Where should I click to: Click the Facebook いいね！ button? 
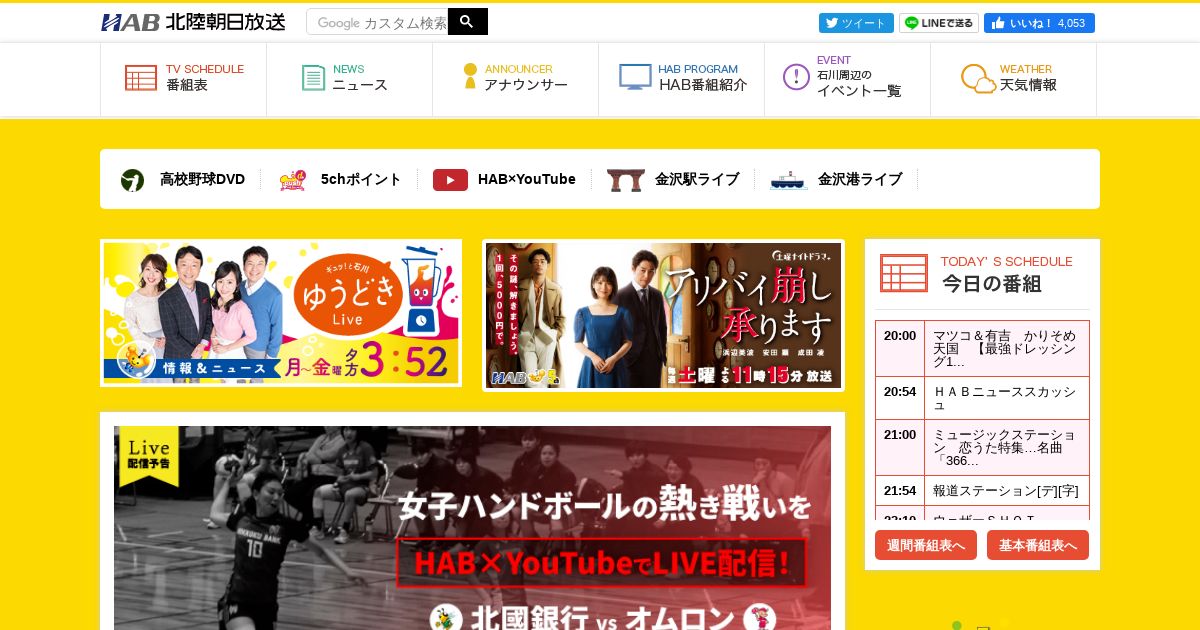coord(1039,23)
